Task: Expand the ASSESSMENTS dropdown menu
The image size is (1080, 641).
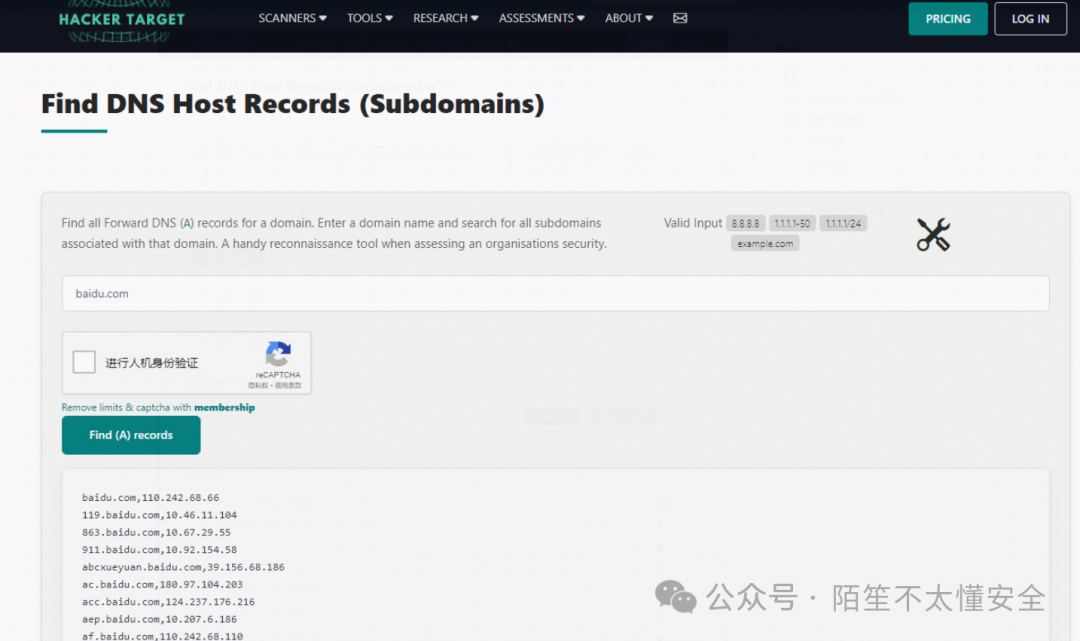Action: [541, 18]
